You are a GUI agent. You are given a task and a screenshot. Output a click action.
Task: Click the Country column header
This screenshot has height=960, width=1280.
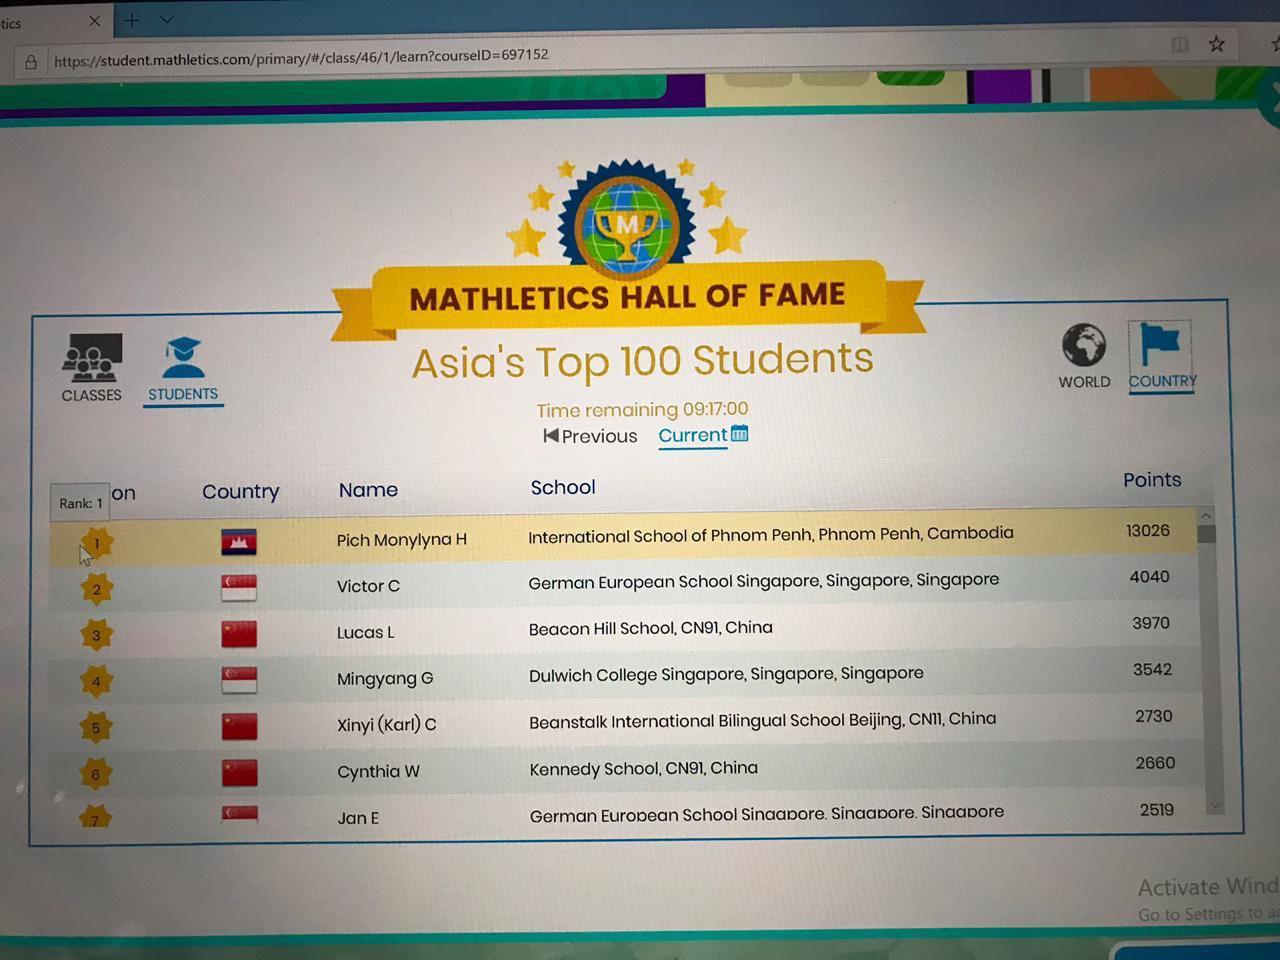(240, 491)
